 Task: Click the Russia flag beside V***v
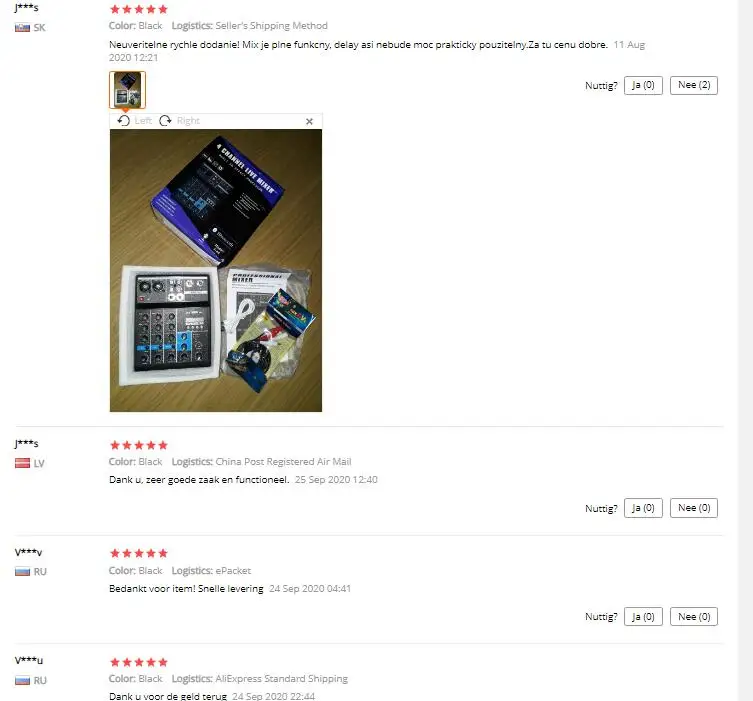(x=22, y=572)
